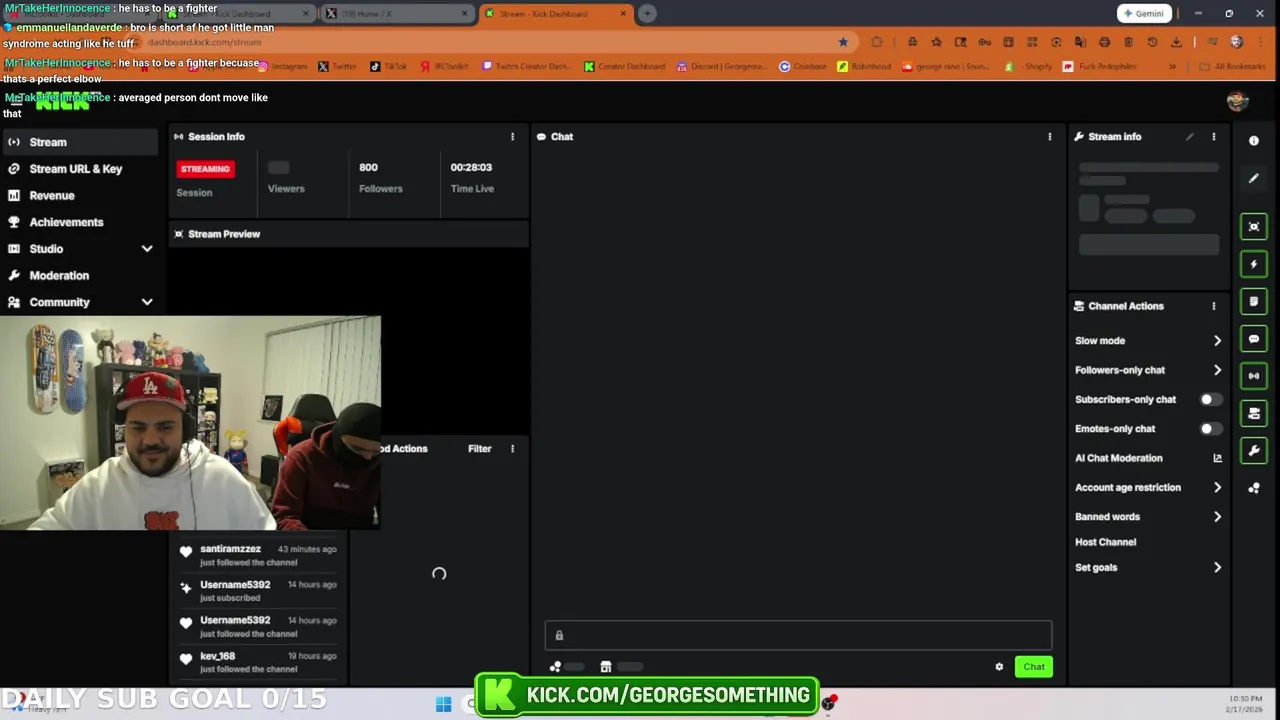Viewport: 1280px width, 720px height.
Task: Expand the Studio sidebar section
Action: pyautogui.click(x=147, y=249)
